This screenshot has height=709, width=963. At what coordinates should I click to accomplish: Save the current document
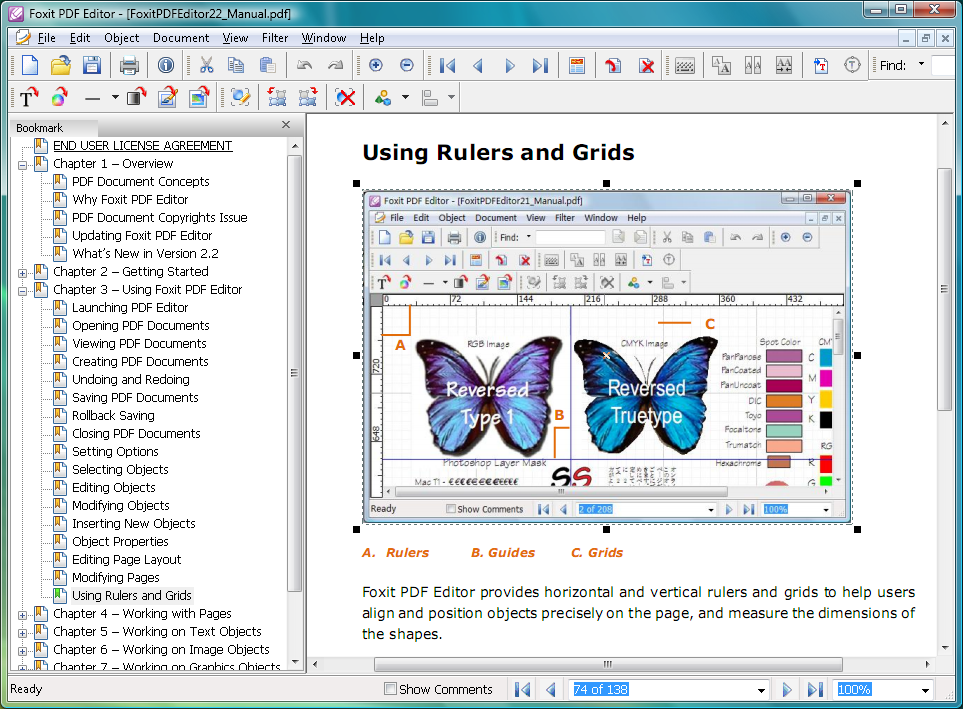coord(89,64)
